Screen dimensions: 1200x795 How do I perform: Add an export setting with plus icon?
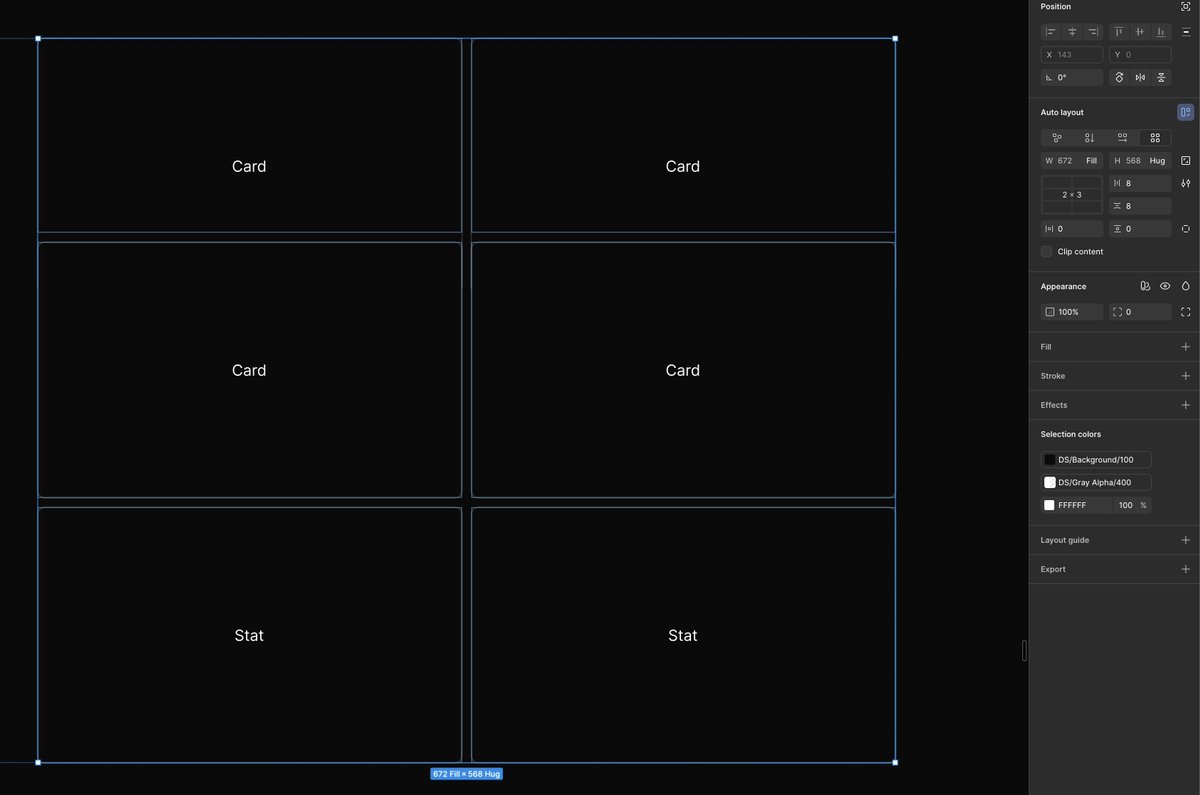(1186, 569)
